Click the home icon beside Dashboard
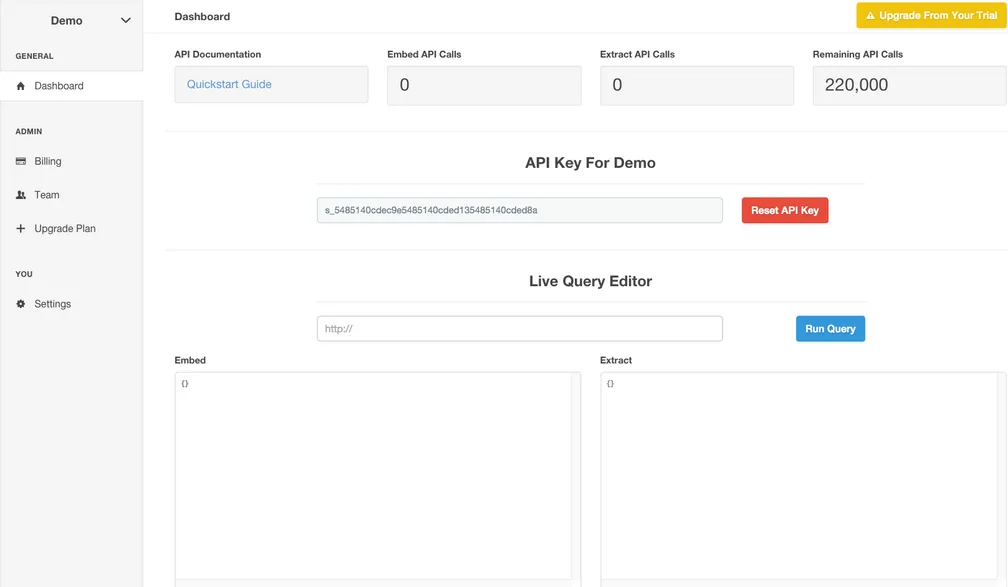 click(x=21, y=86)
